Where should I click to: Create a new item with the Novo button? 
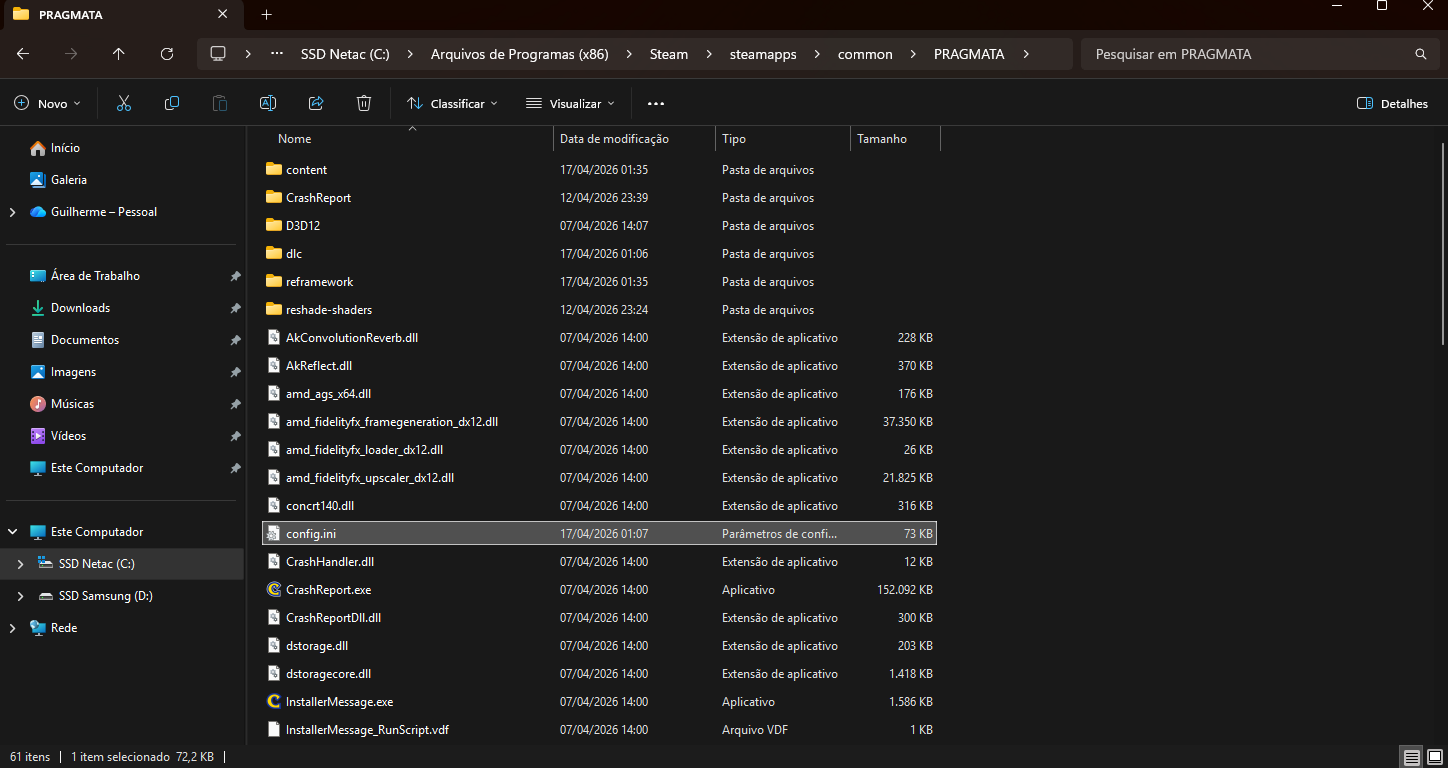(47, 103)
